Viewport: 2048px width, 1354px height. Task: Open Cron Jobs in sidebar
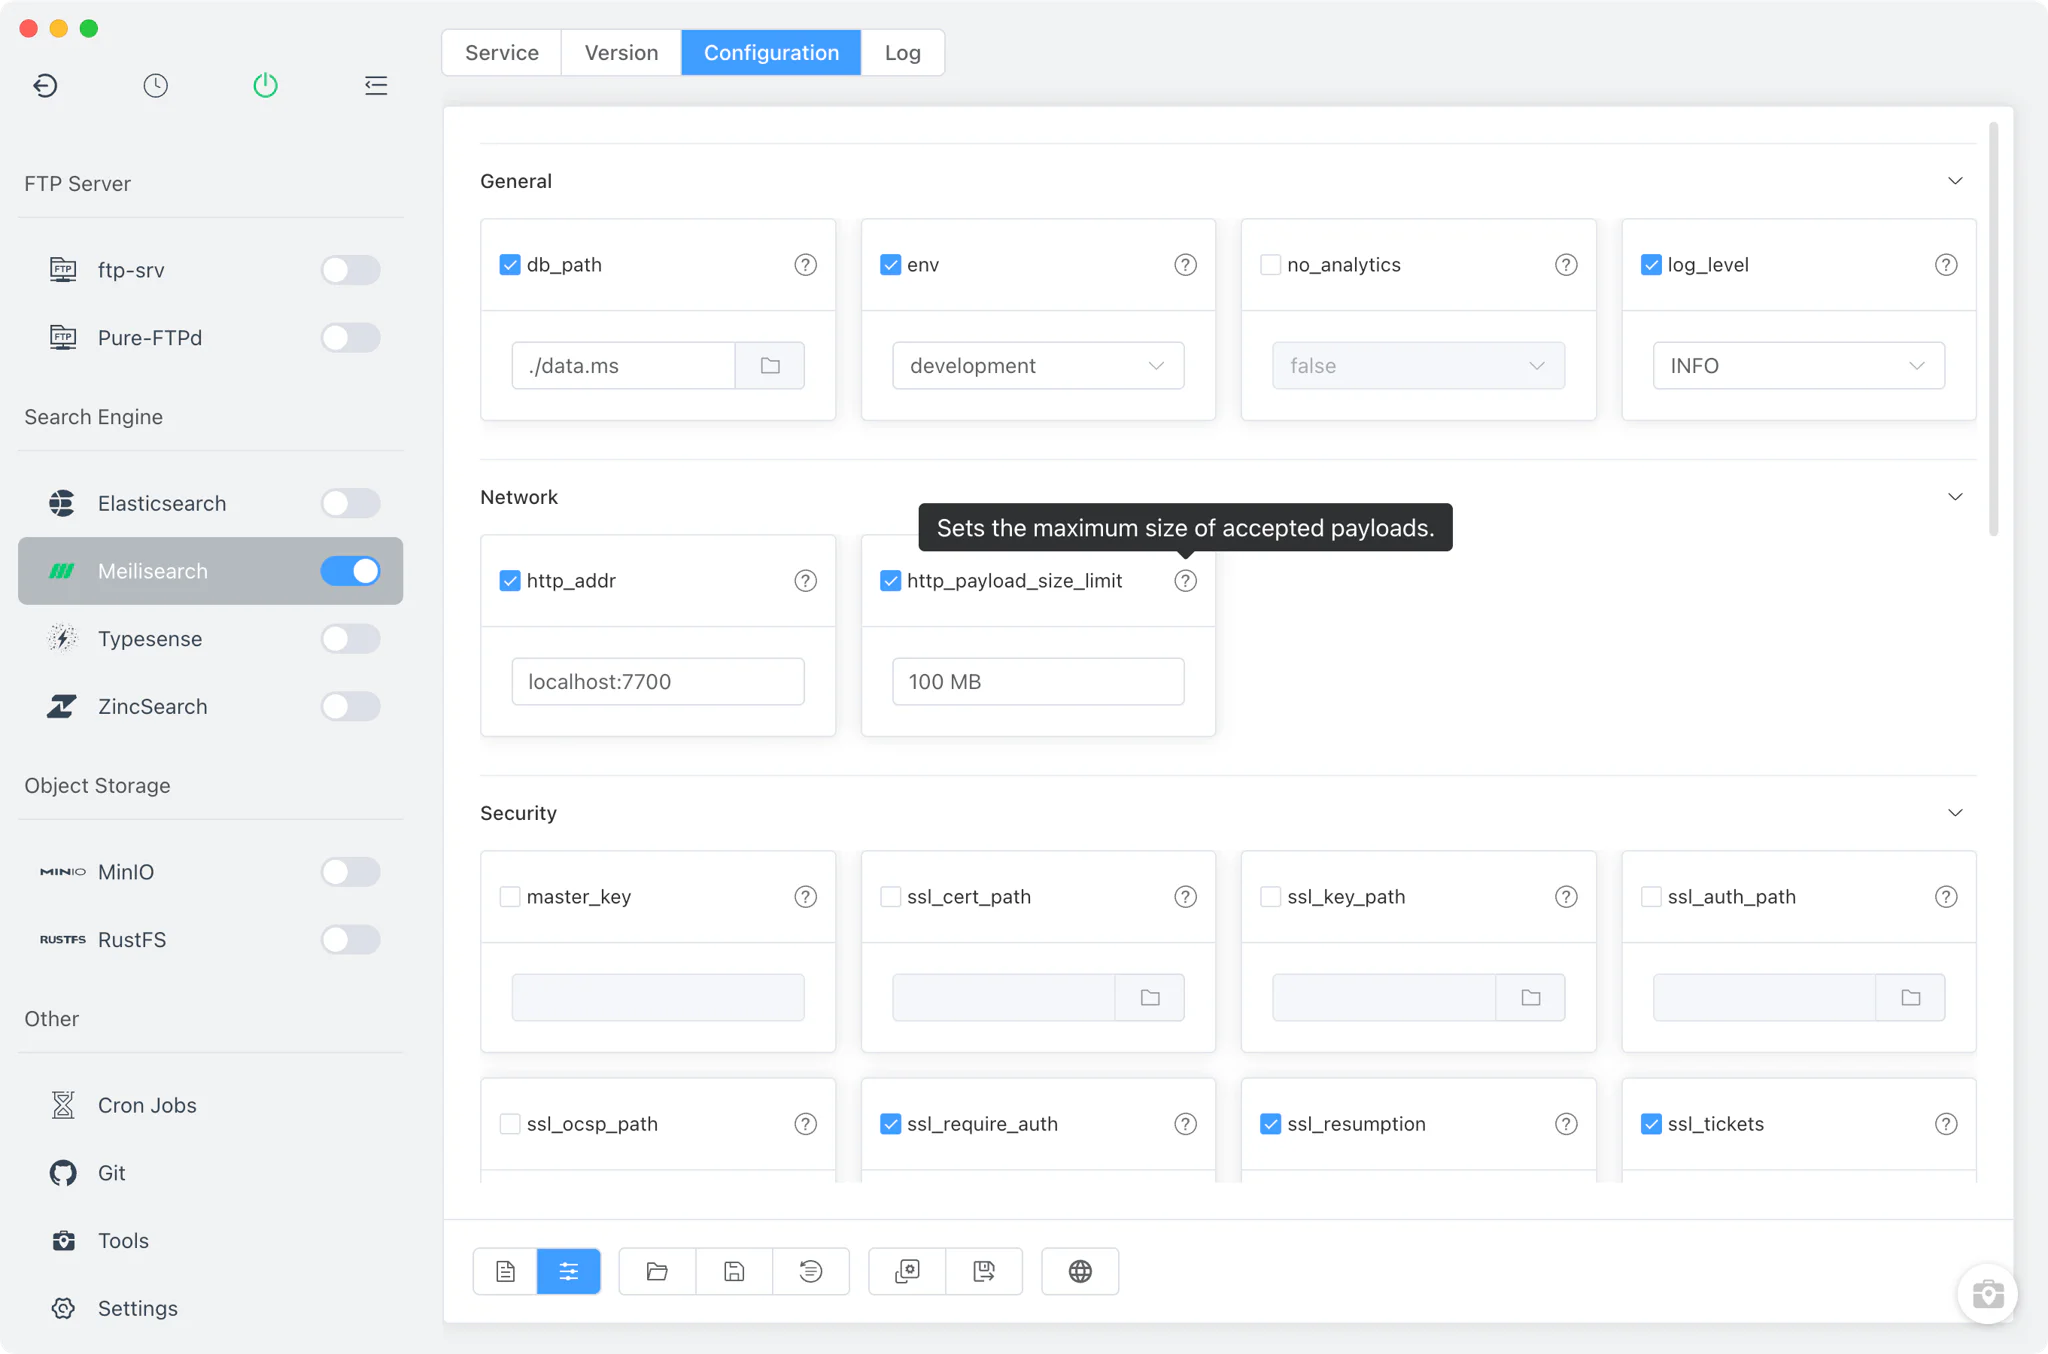tap(210, 1105)
